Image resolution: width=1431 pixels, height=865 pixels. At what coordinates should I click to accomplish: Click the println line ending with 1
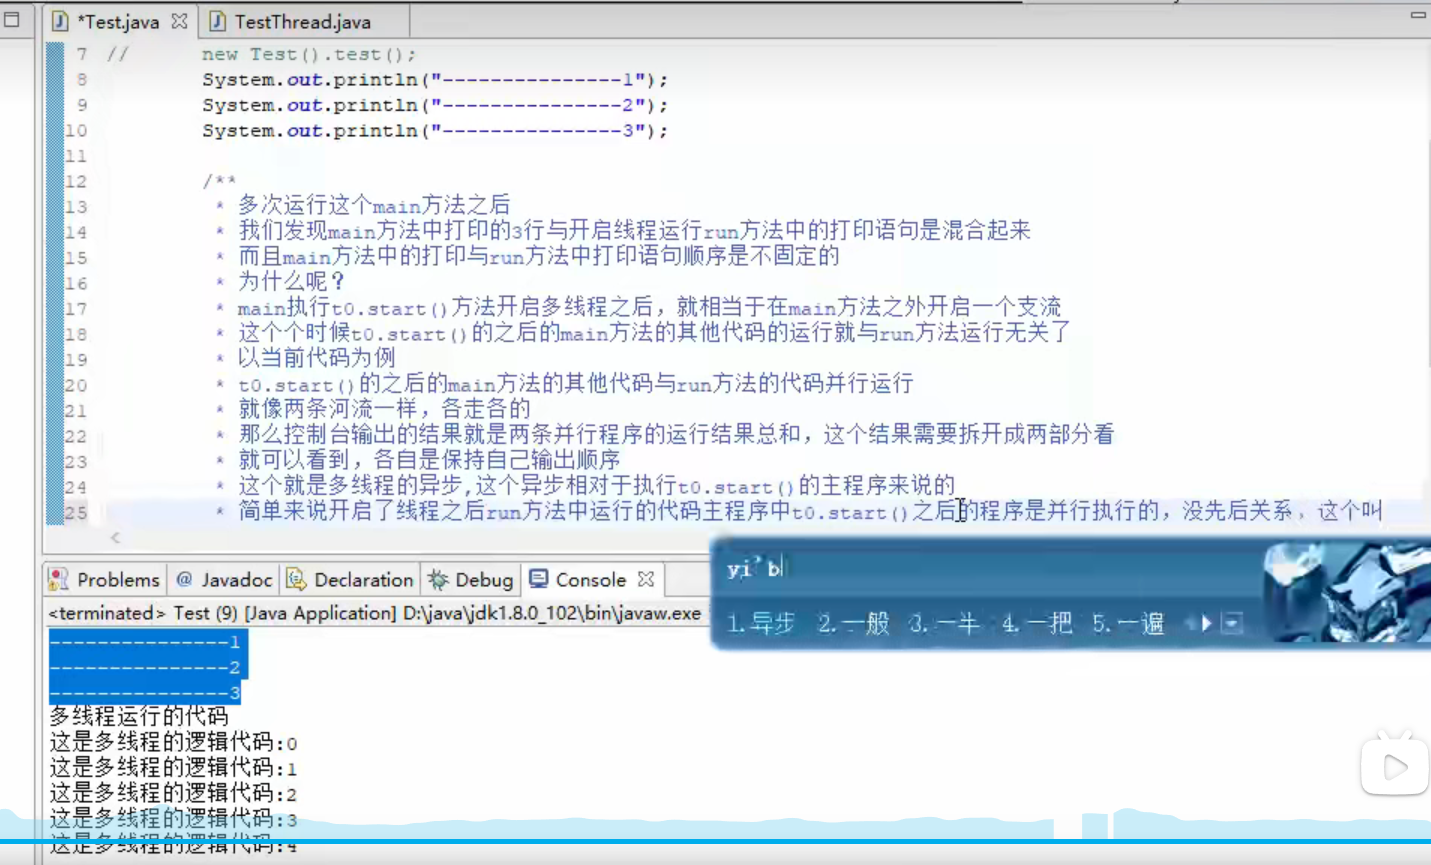coord(435,80)
